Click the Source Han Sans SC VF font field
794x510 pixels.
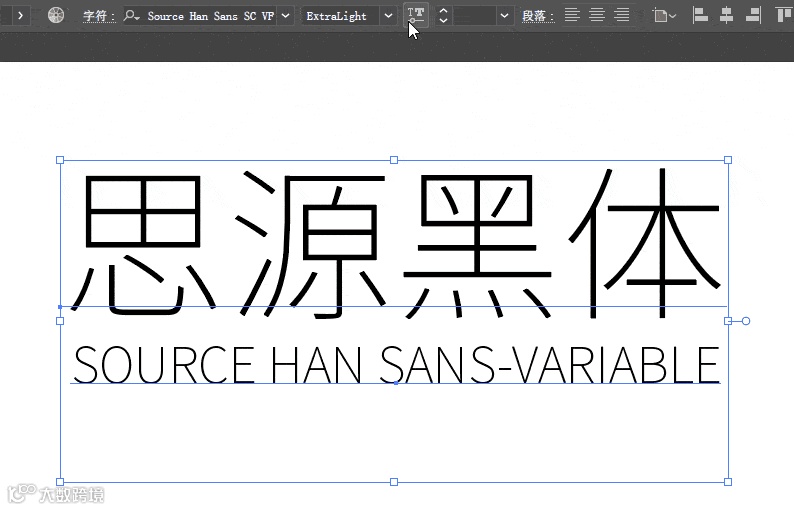tap(210, 16)
